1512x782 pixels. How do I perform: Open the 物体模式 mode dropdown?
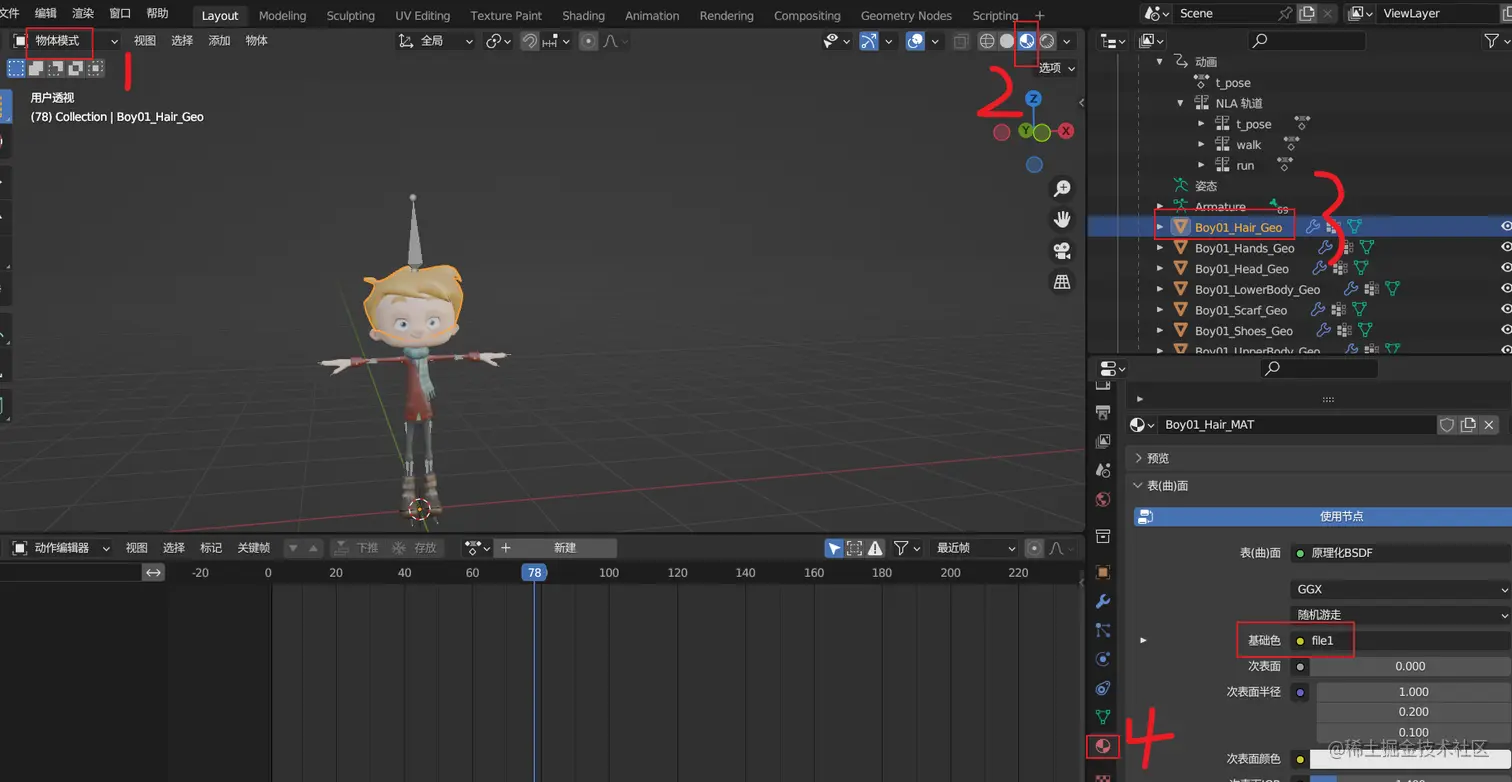pyautogui.click(x=66, y=41)
